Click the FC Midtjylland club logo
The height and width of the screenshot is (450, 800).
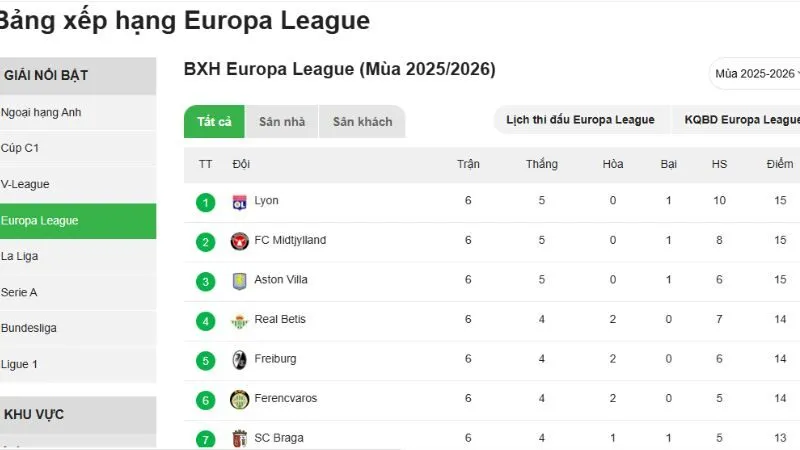[239, 241]
